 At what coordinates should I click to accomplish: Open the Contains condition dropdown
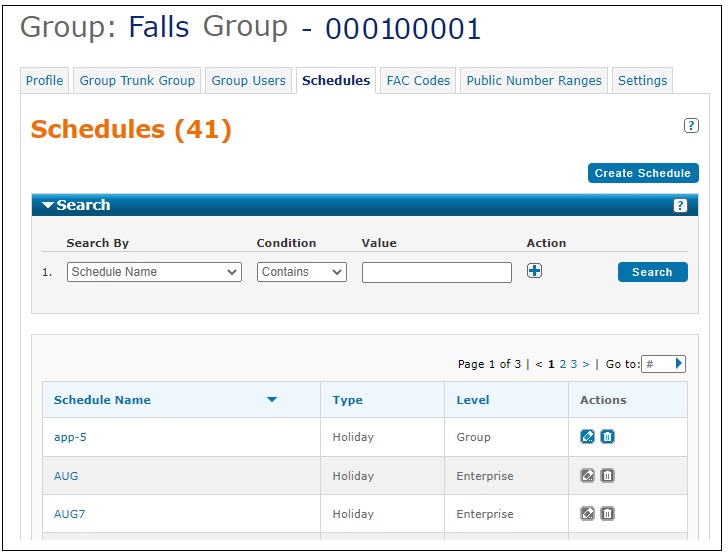point(302,272)
